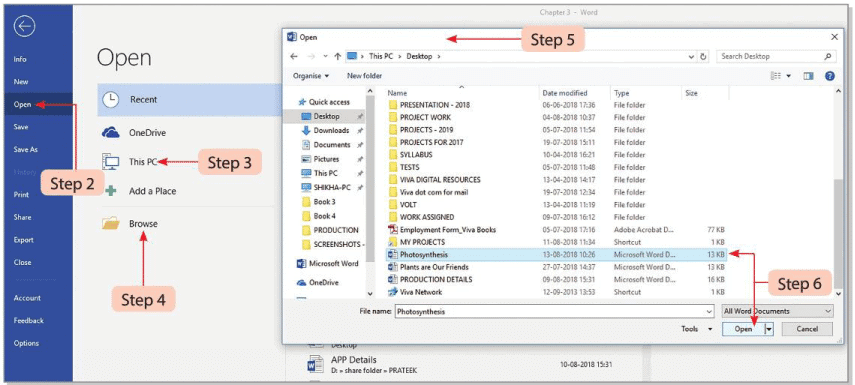The height and width of the screenshot is (385, 855).
Task: Select the This PC monitor icon in Open page
Action: click(x=111, y=162)
